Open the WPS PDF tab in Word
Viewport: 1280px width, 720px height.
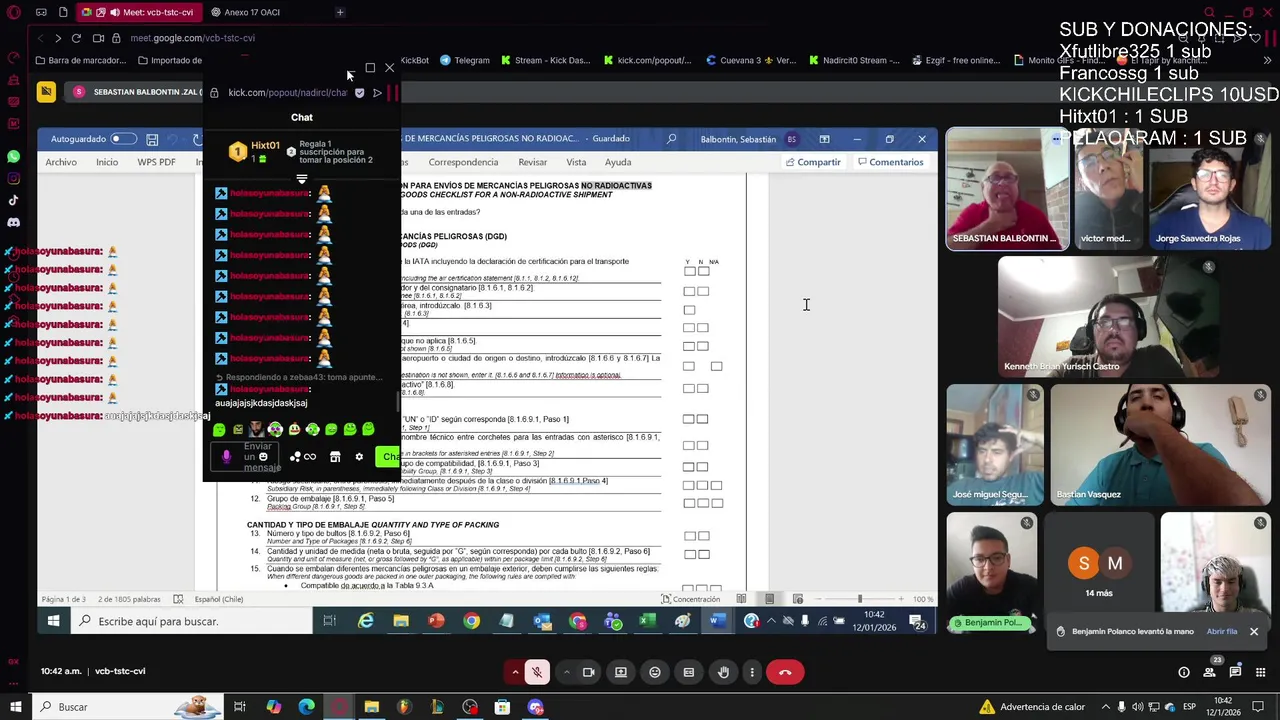tap(156, 162)
